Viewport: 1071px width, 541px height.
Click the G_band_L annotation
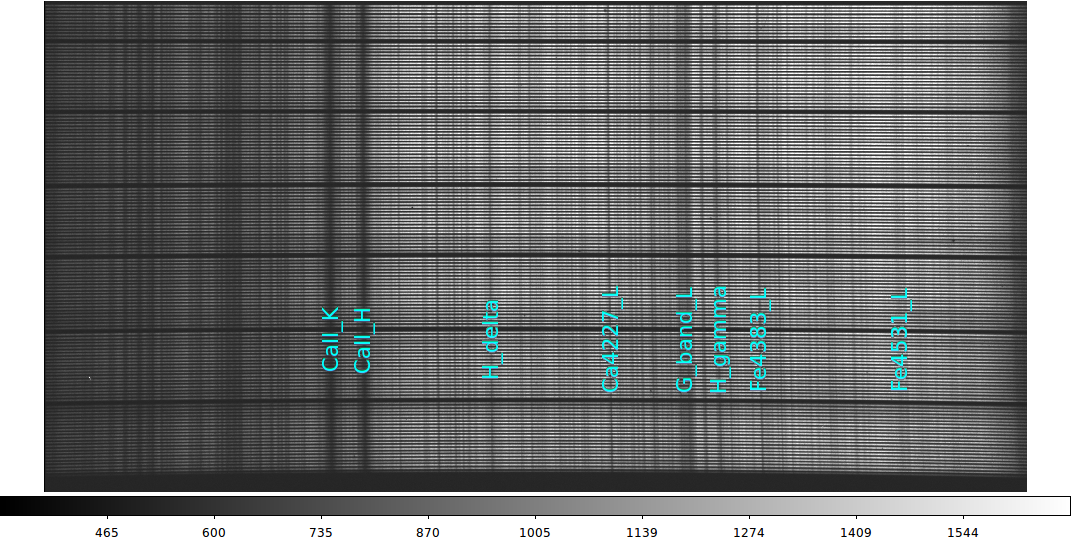point(686,339)
